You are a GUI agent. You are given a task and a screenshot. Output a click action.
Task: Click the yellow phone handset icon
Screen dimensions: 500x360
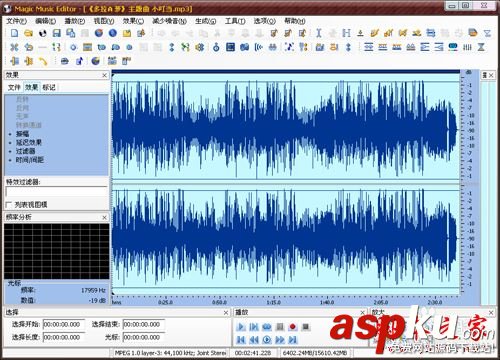(x=43, y=61)
